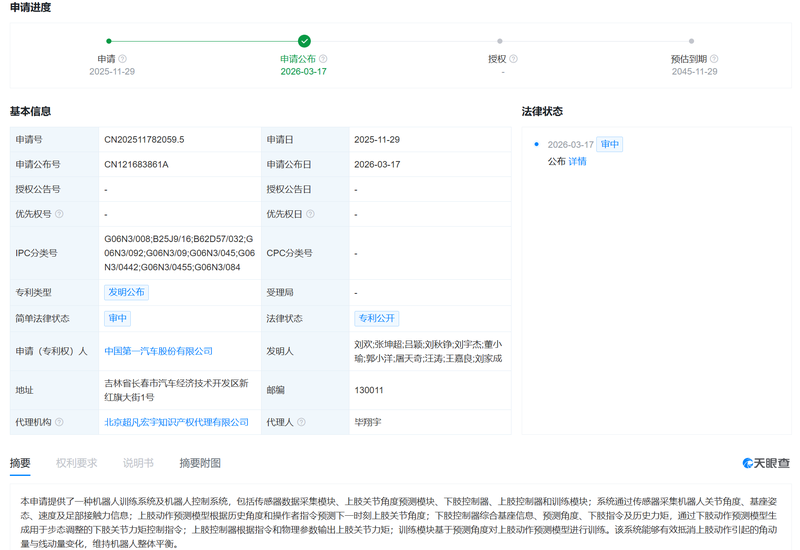Click the 申请公布日 value 2026-03-17 in table
800x550 pixels.
point(377,164)
